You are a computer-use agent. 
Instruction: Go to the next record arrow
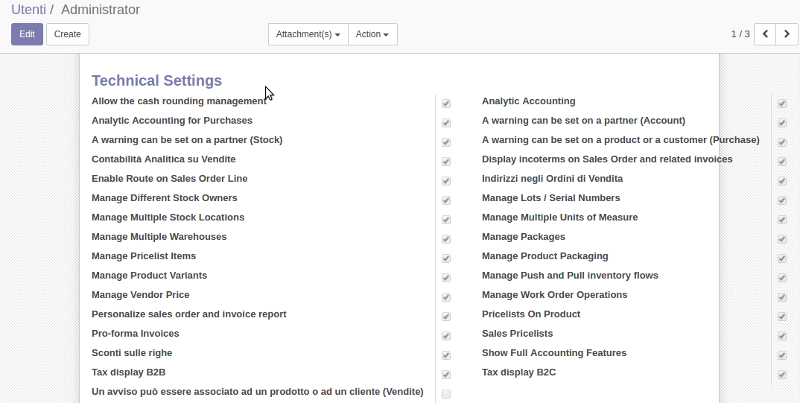pos(787,34)
